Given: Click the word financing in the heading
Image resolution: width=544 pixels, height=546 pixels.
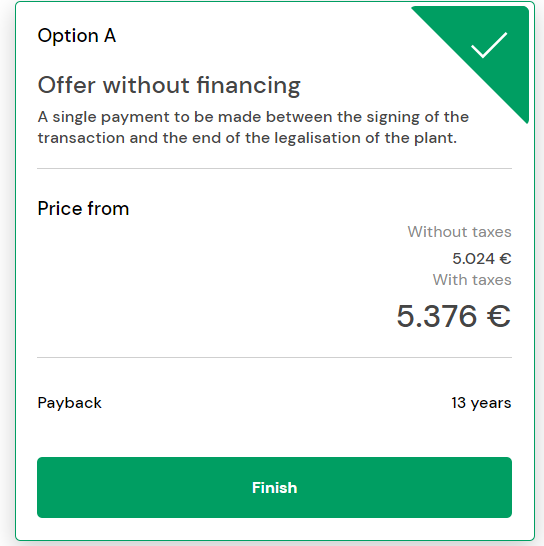Looking at the screenshot, I should pyautogui.click(x=248, y=85).
